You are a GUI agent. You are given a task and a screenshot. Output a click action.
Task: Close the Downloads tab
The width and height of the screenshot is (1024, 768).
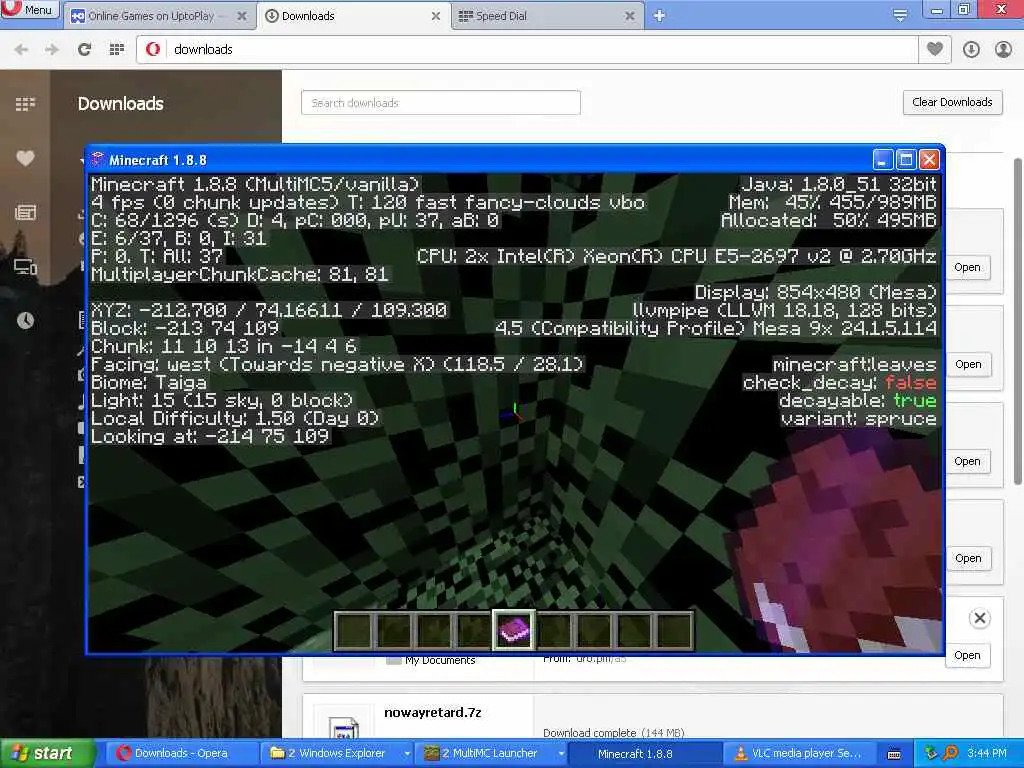pos(436,16)
